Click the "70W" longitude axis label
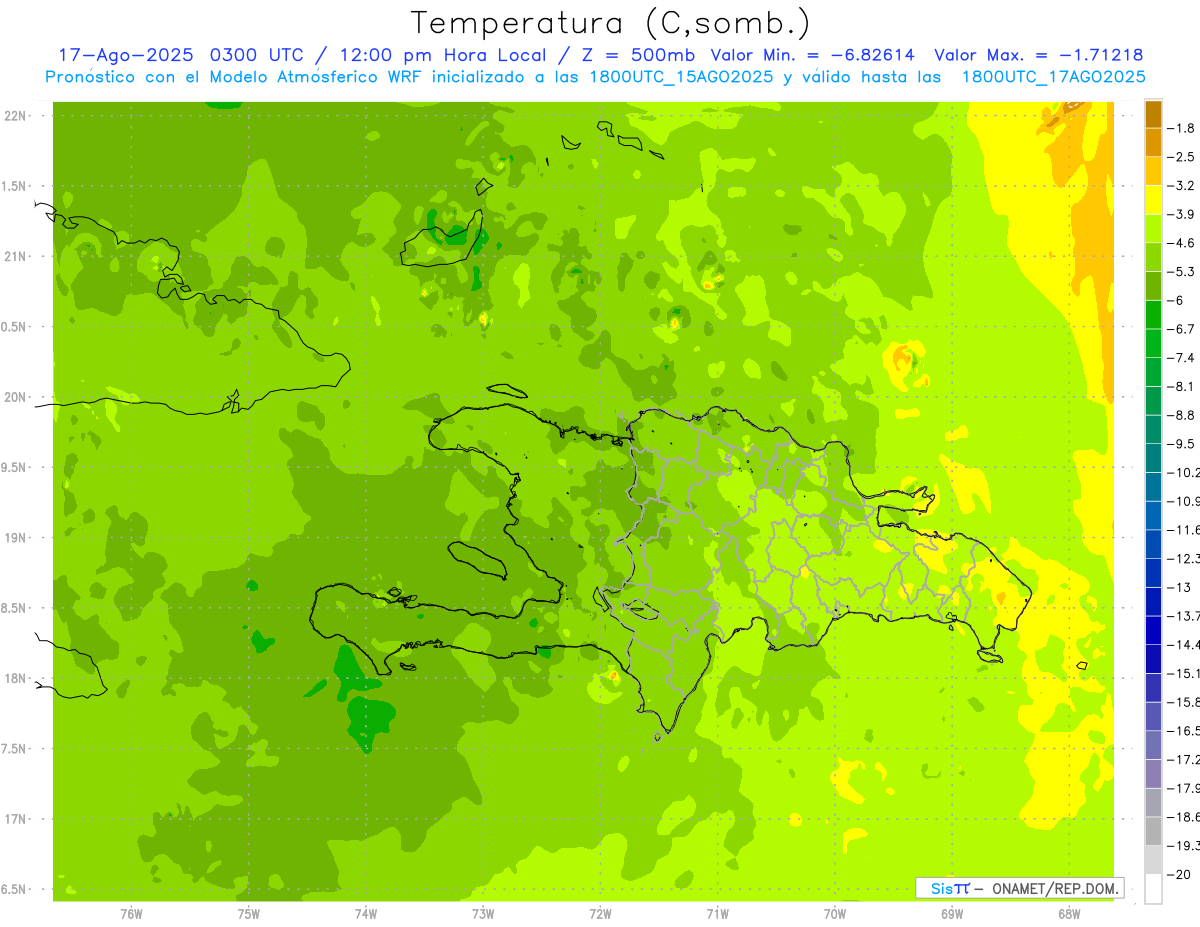This screenshot has height=927, width=1200. 835,914
